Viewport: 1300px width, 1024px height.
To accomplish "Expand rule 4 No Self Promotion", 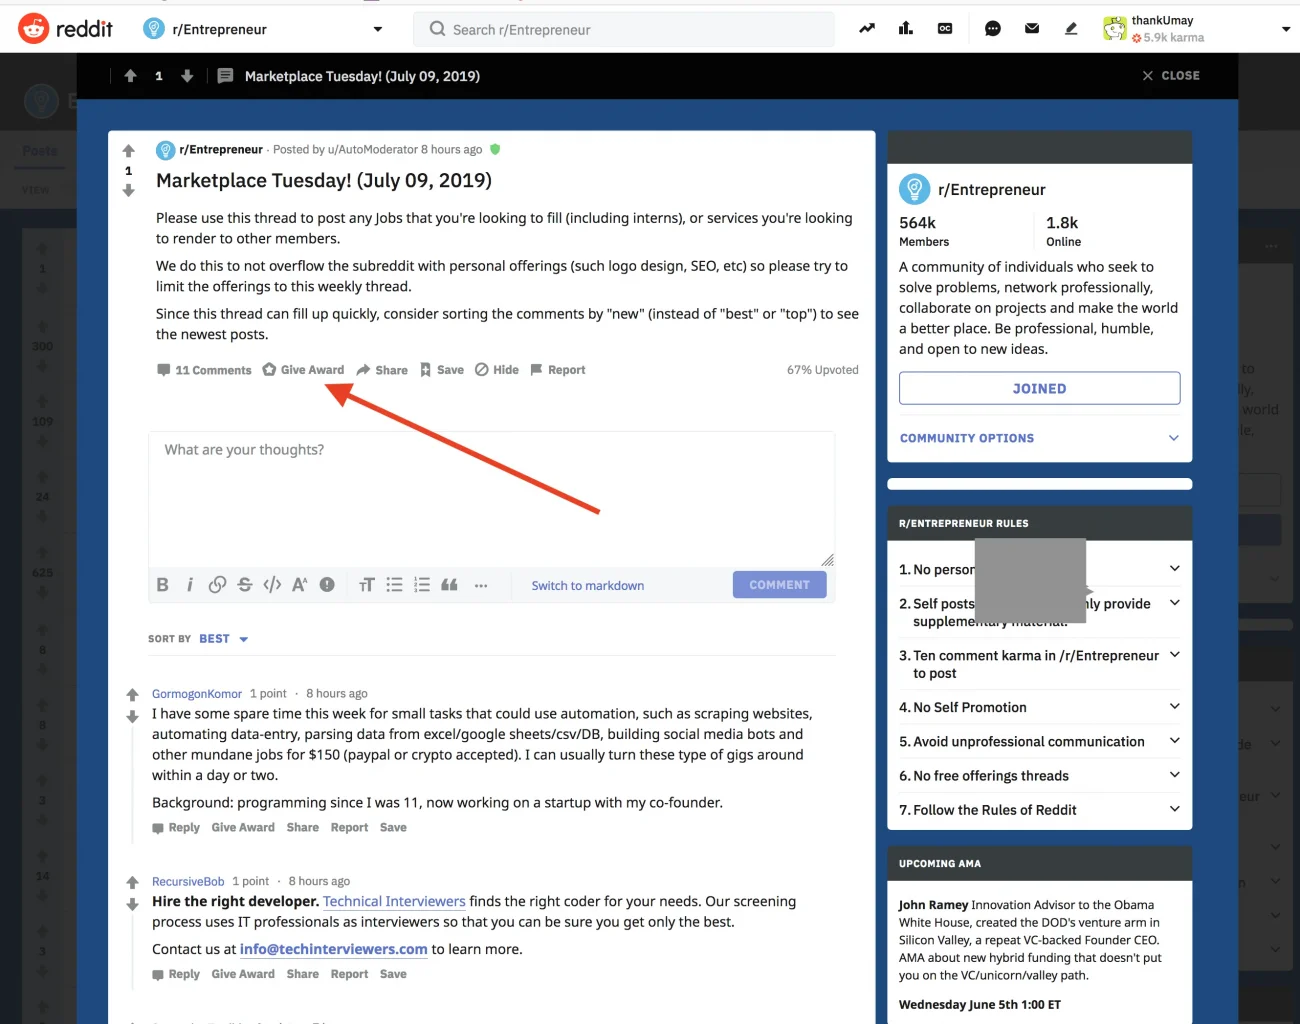I will point(1175,706).
